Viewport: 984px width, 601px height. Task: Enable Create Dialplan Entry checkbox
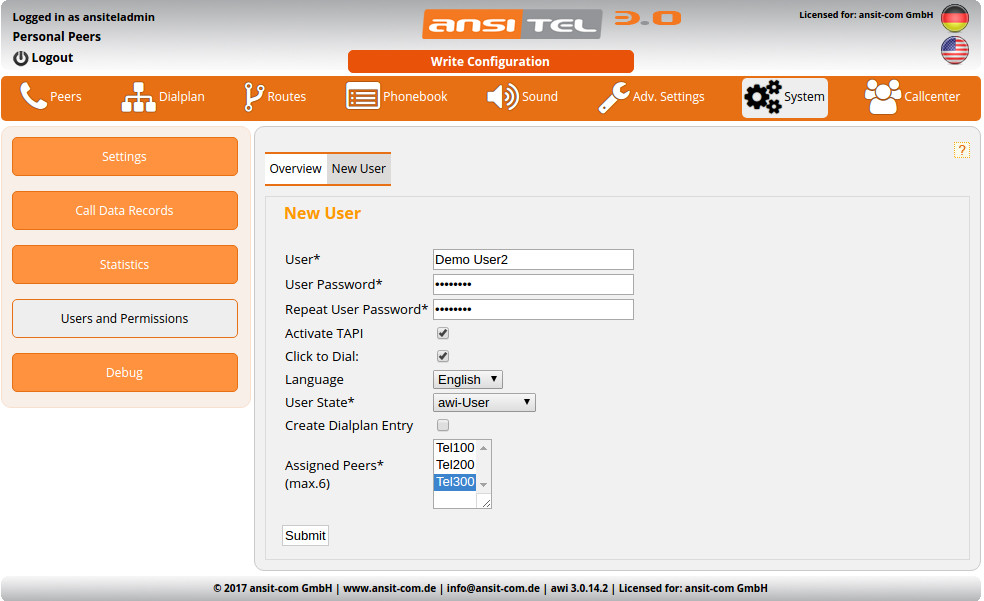(x=443, y=425)
